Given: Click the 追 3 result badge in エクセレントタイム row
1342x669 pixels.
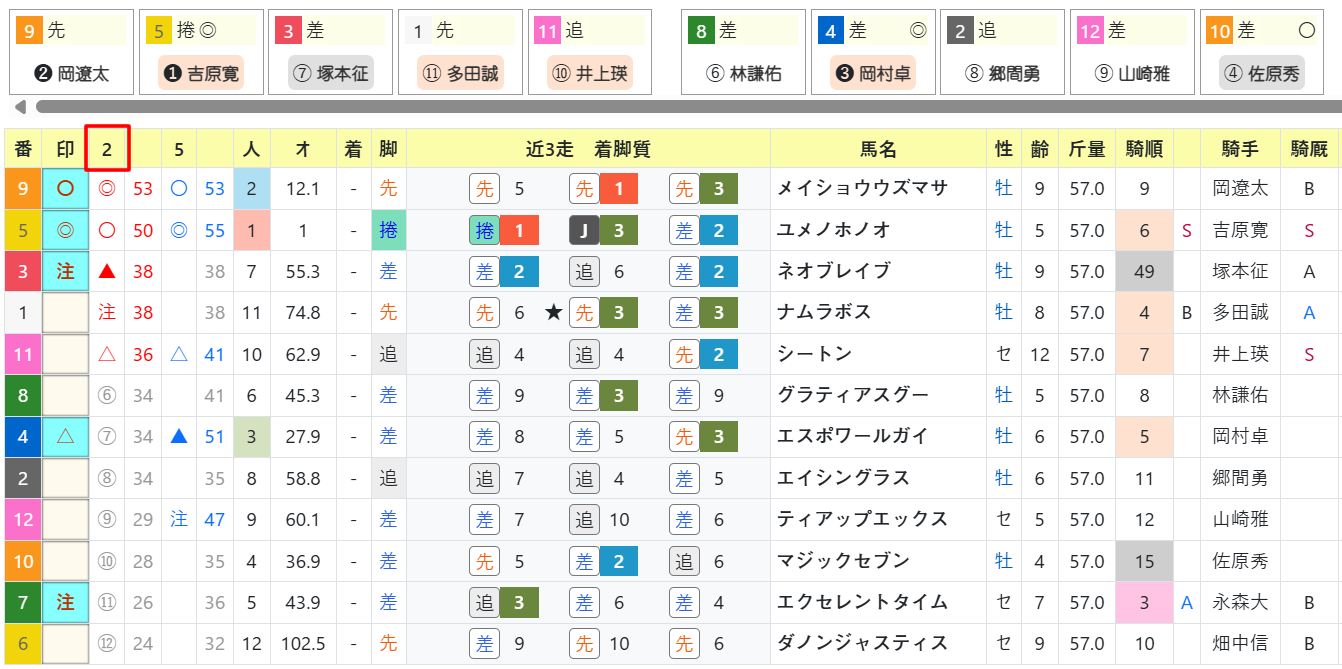Looking at the screenshot, I should pos(504,602).
